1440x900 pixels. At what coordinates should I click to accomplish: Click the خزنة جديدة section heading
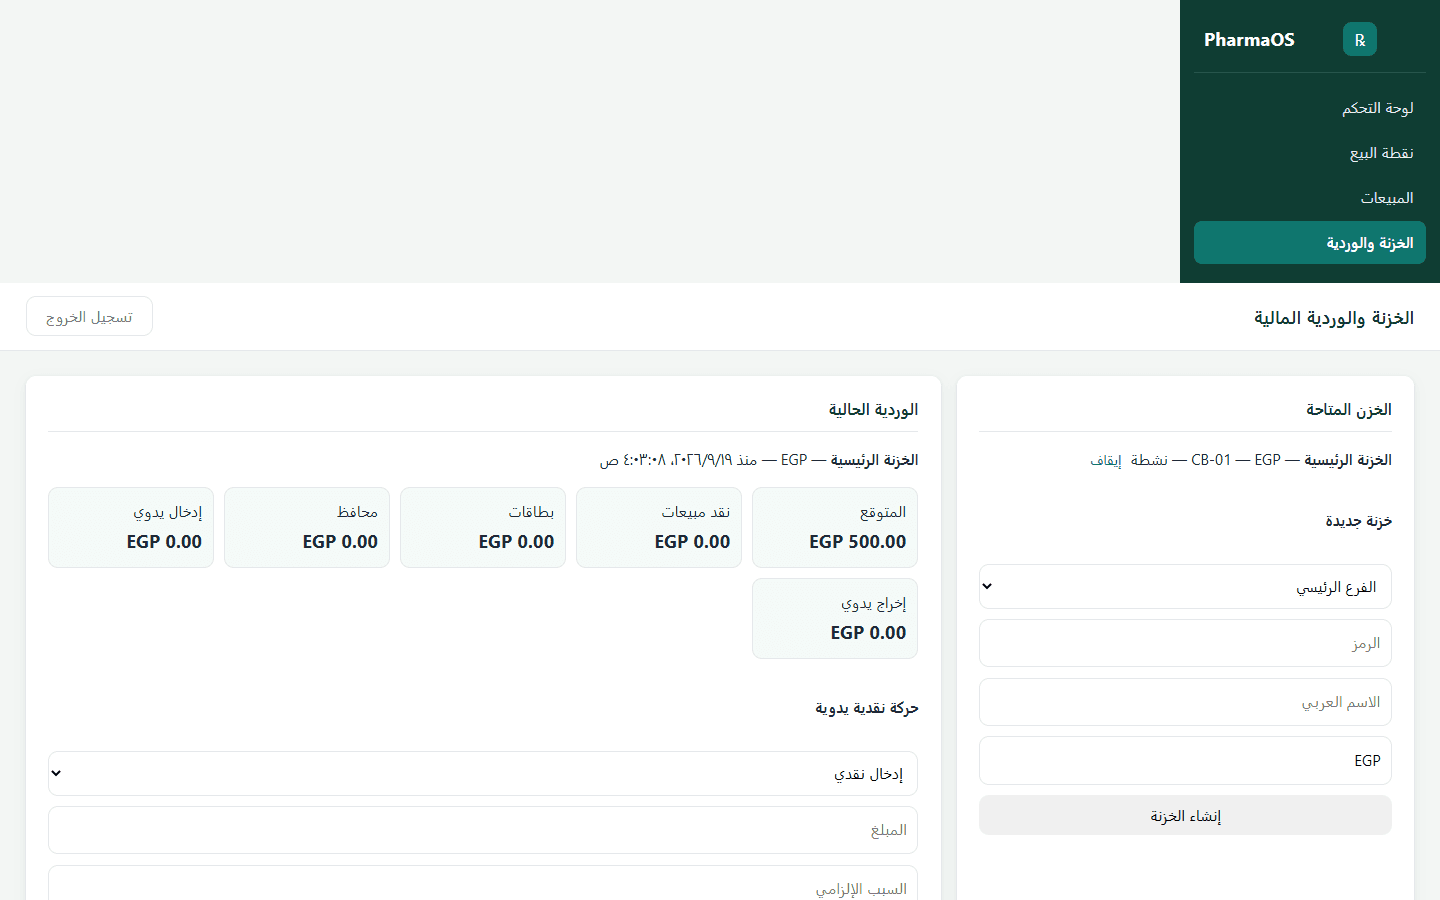point(1359,521)
